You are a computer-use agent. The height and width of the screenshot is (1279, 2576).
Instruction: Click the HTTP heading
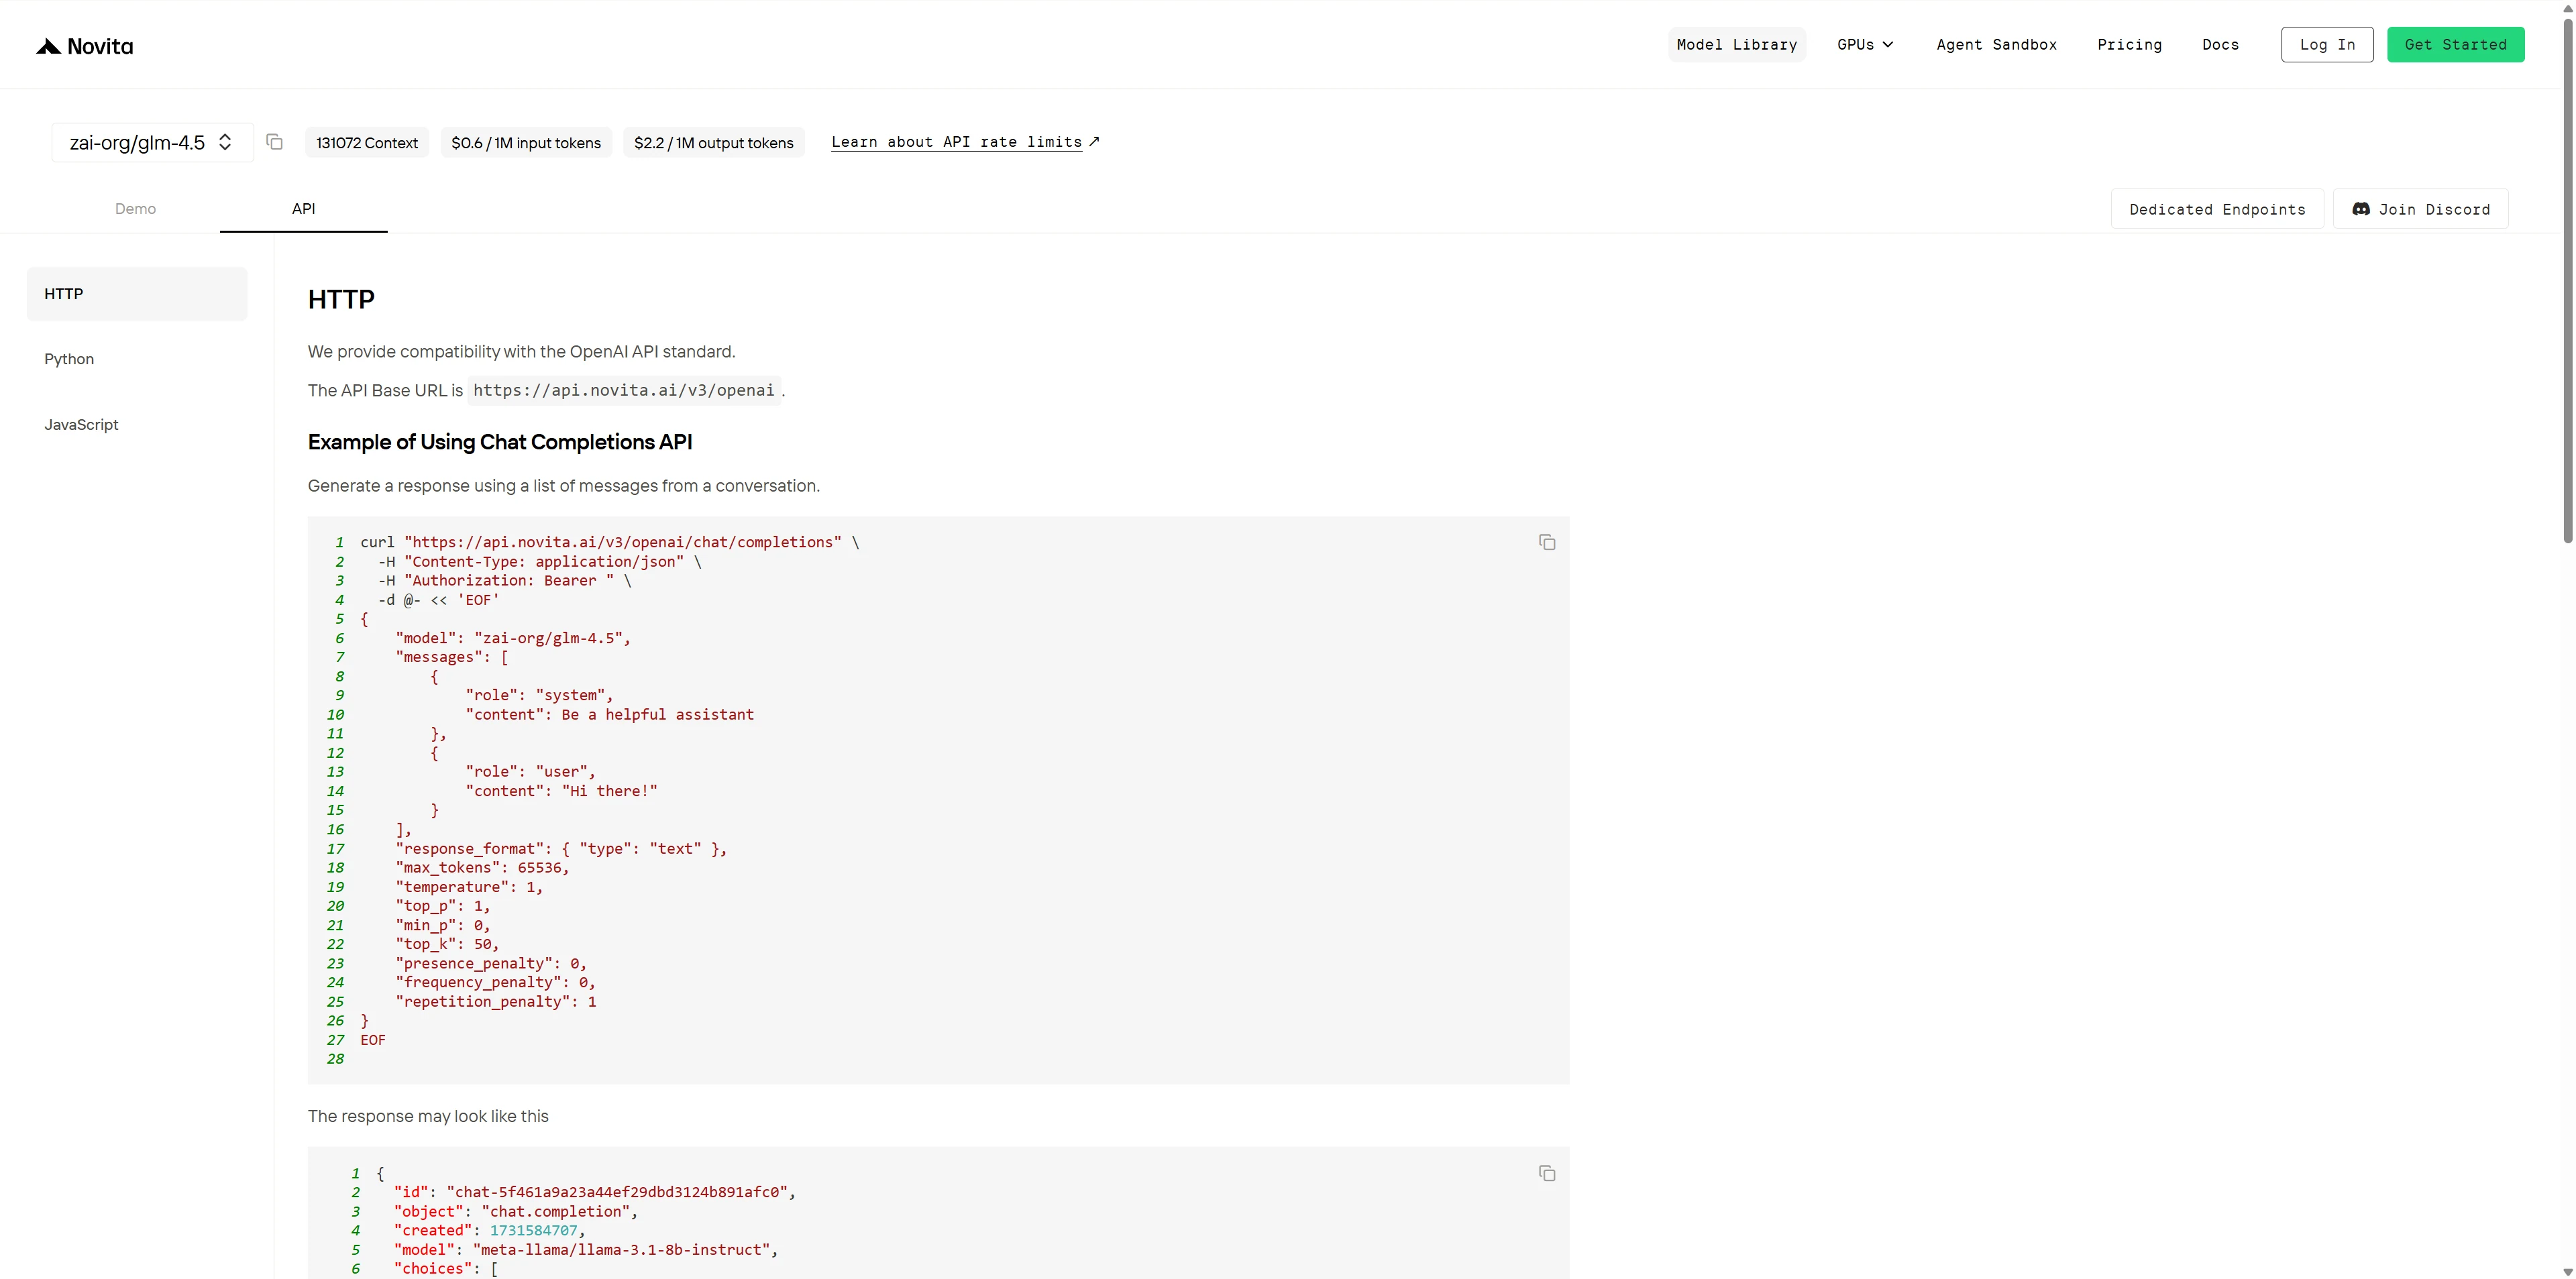point(341,299)
